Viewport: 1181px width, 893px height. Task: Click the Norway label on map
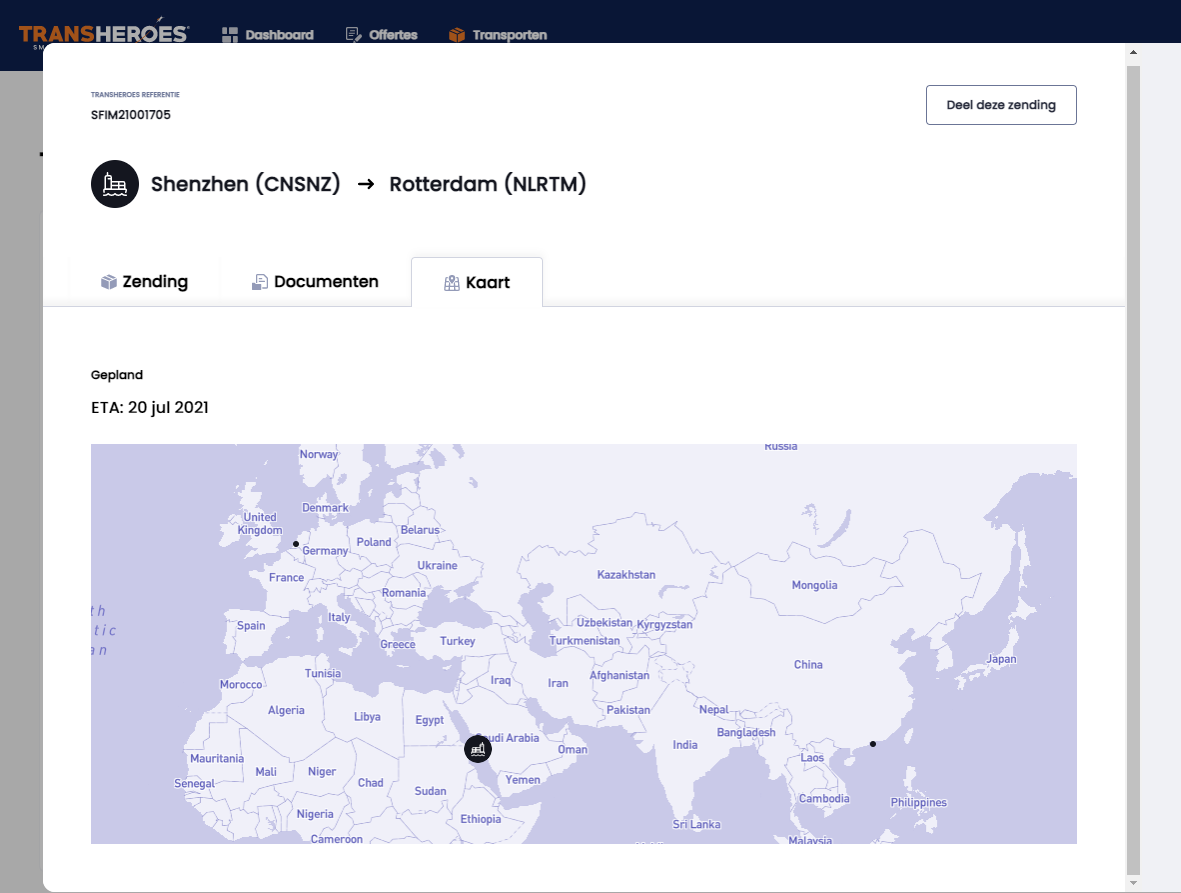pos(319,454)
